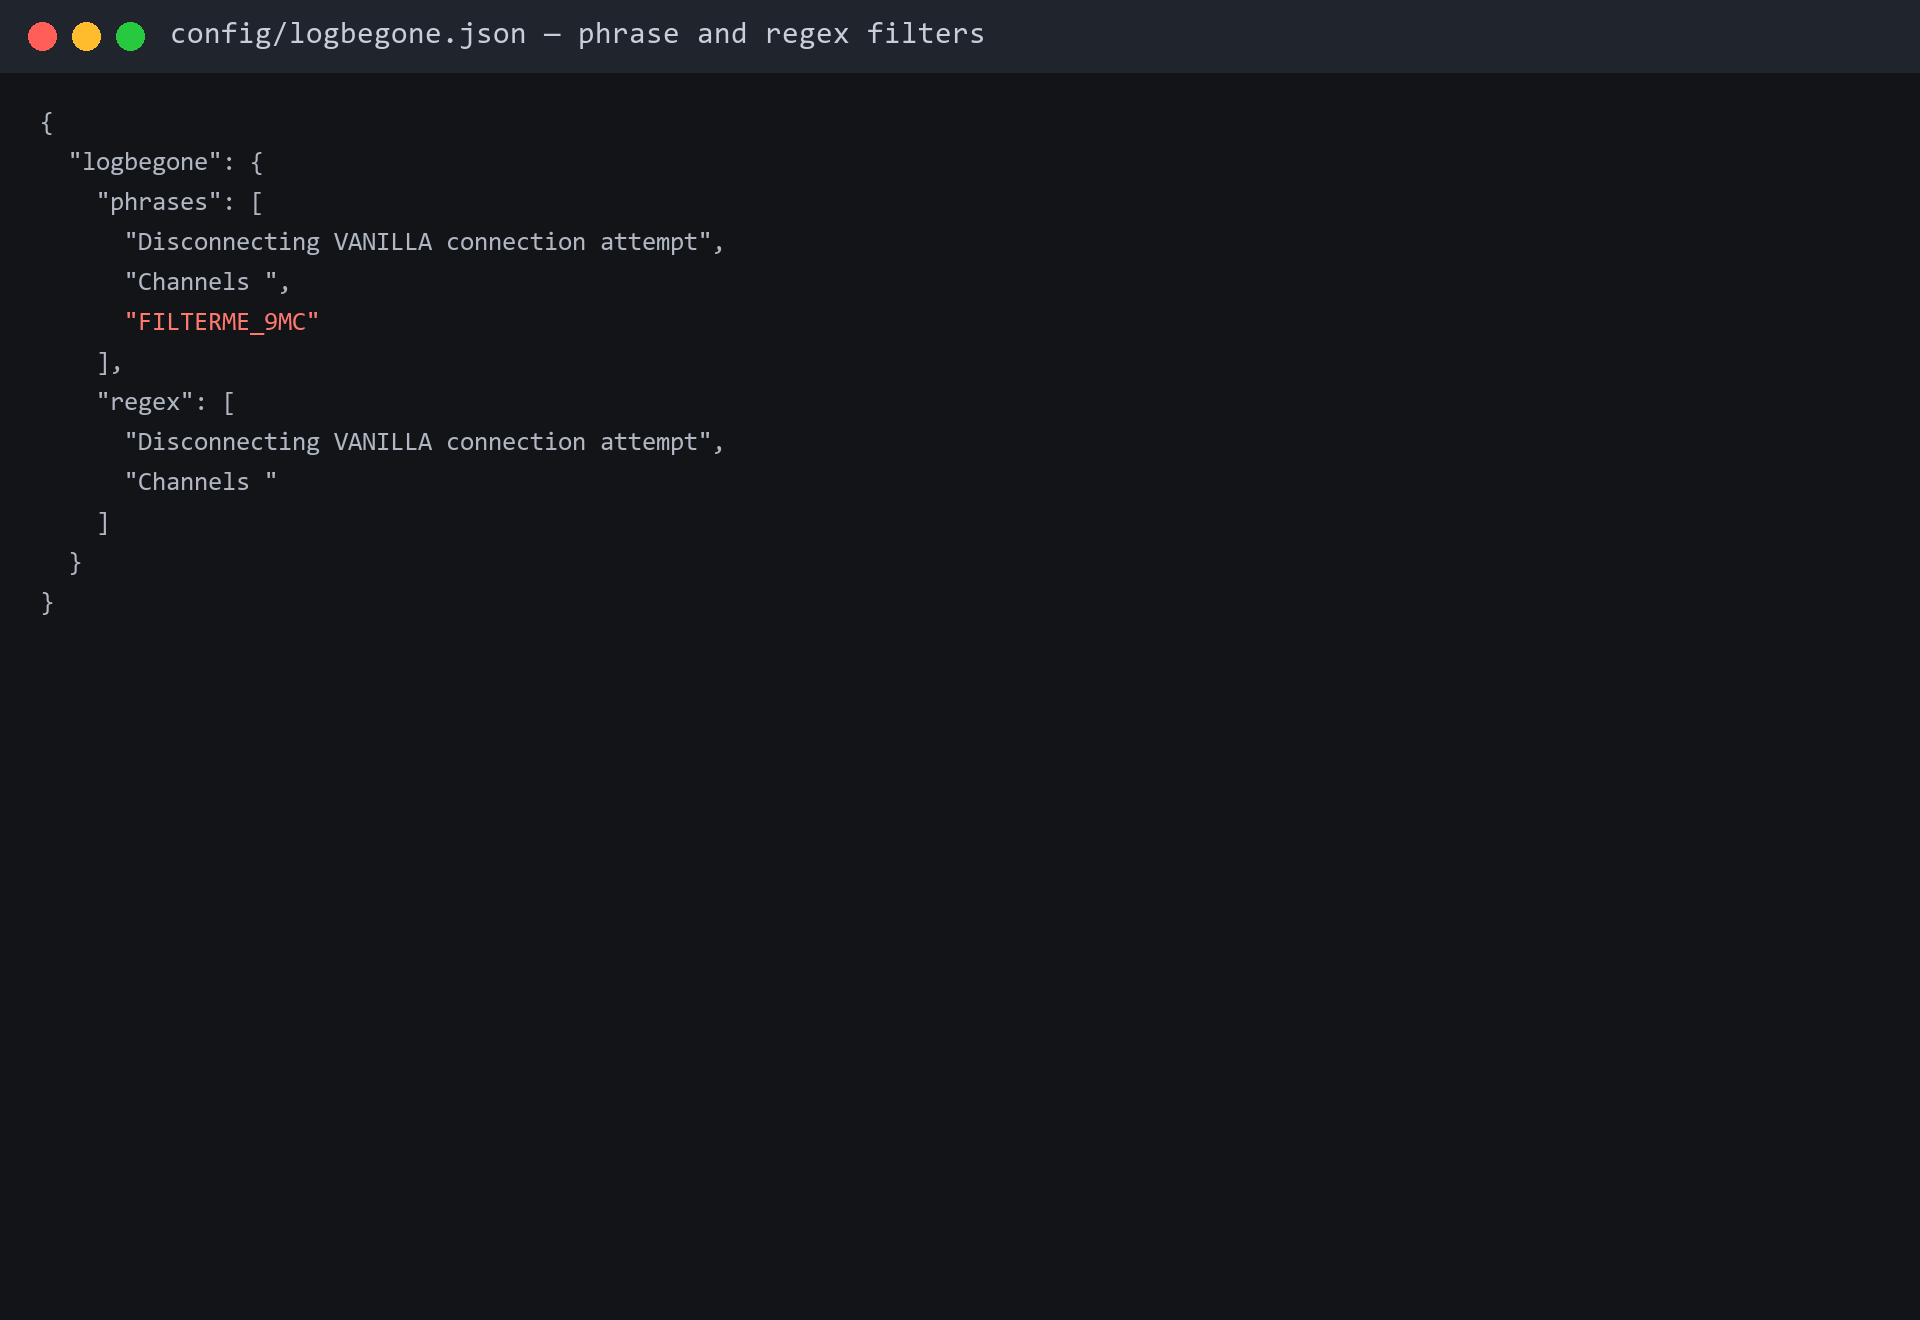Image resolution: width=1920 pixels, height=1320 pixels.
Task: Click the "logbegone" key line
Action: (166, 162)
